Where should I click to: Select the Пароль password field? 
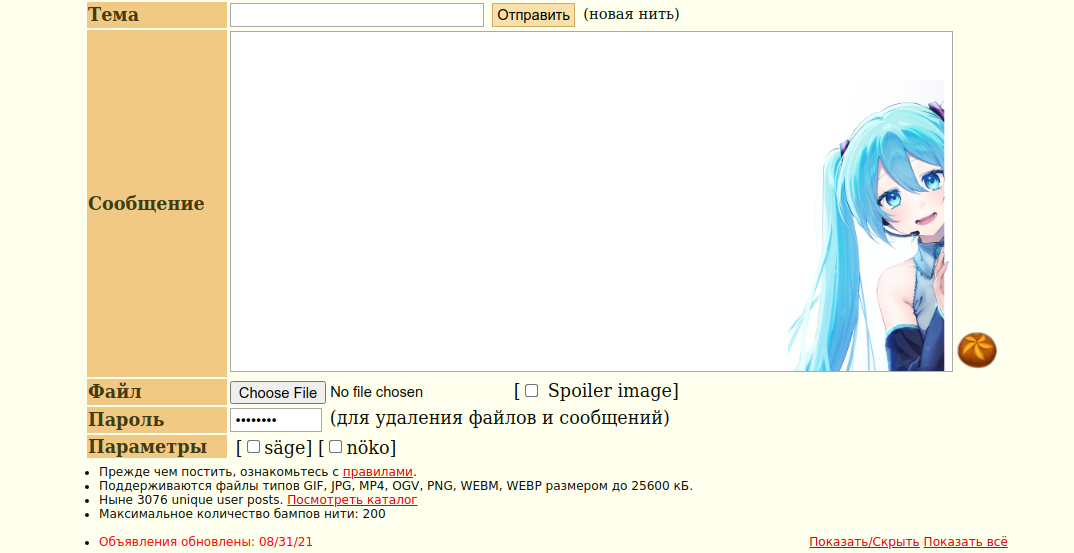[x=276, y=419]
